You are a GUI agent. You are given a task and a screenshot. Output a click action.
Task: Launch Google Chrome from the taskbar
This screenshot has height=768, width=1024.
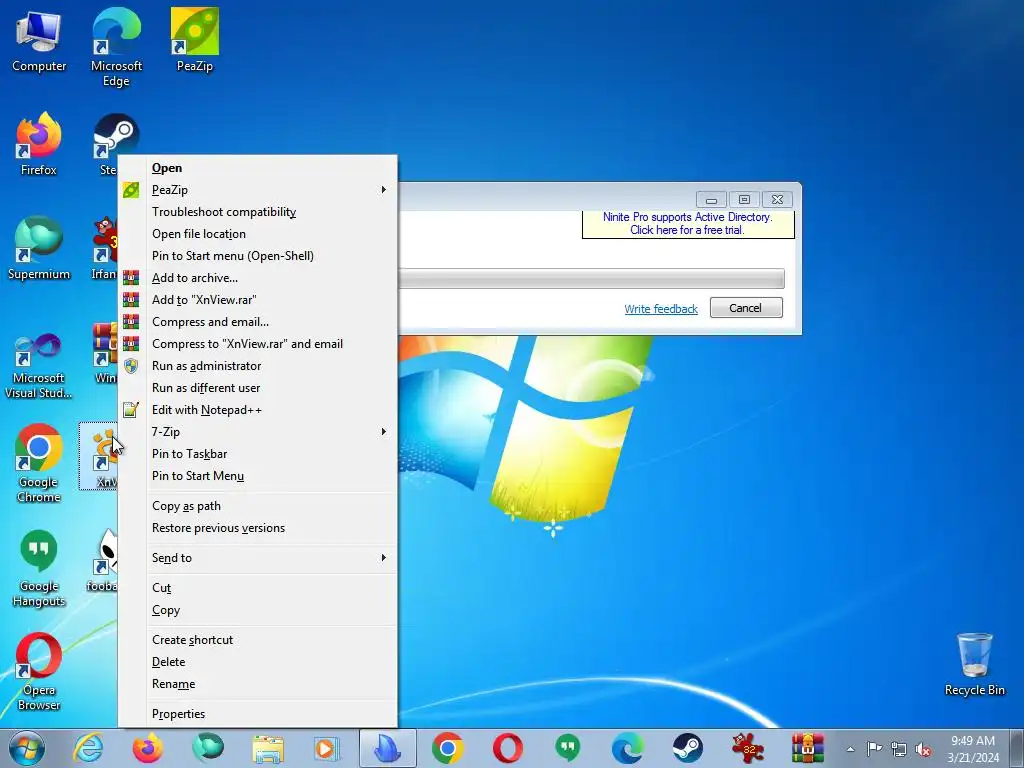[x=448, y=748]
